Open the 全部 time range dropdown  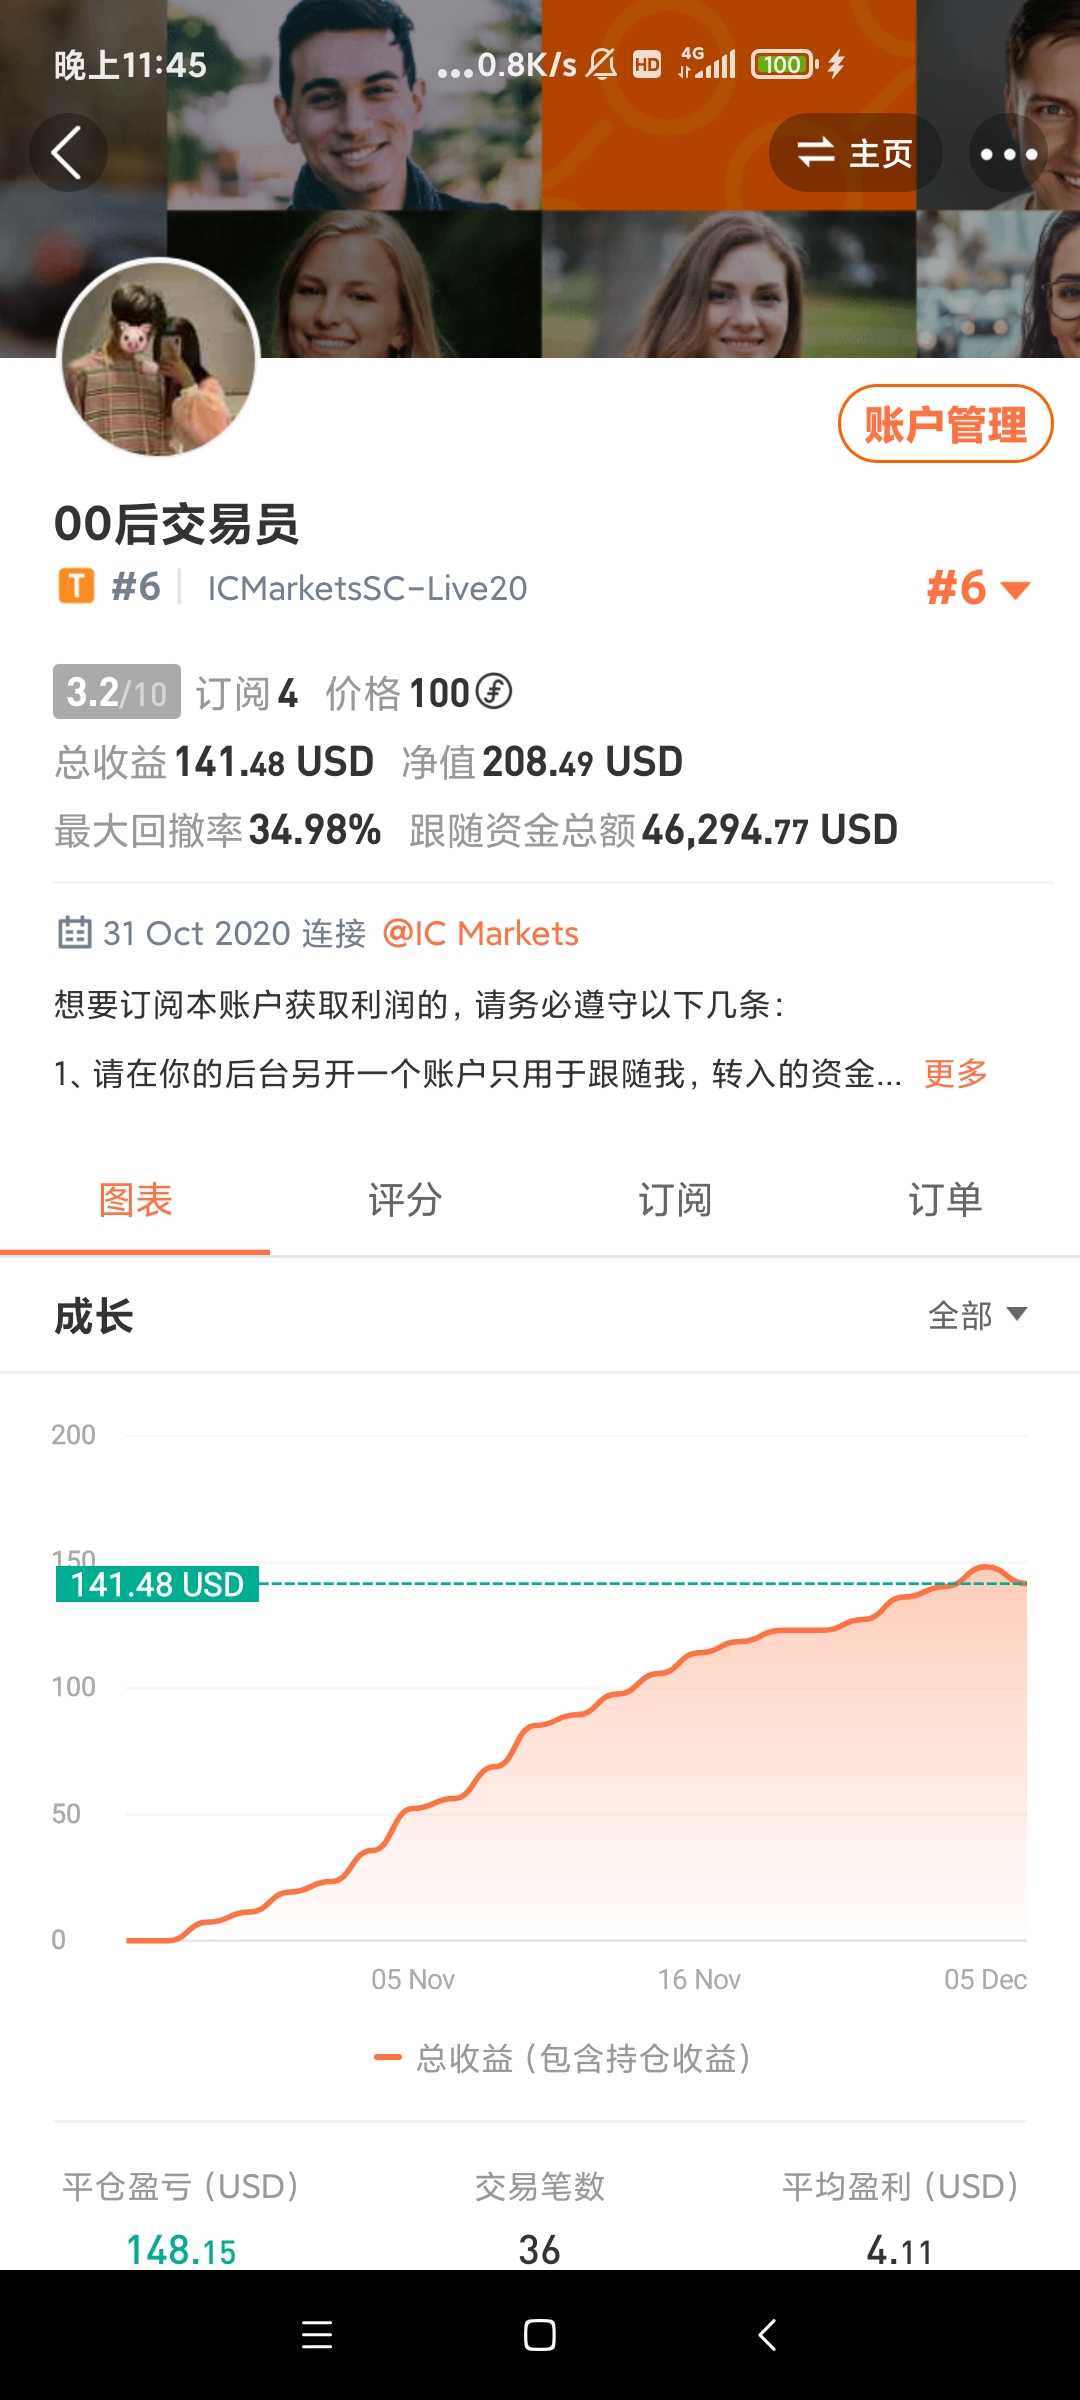(x=978, y=1315)
